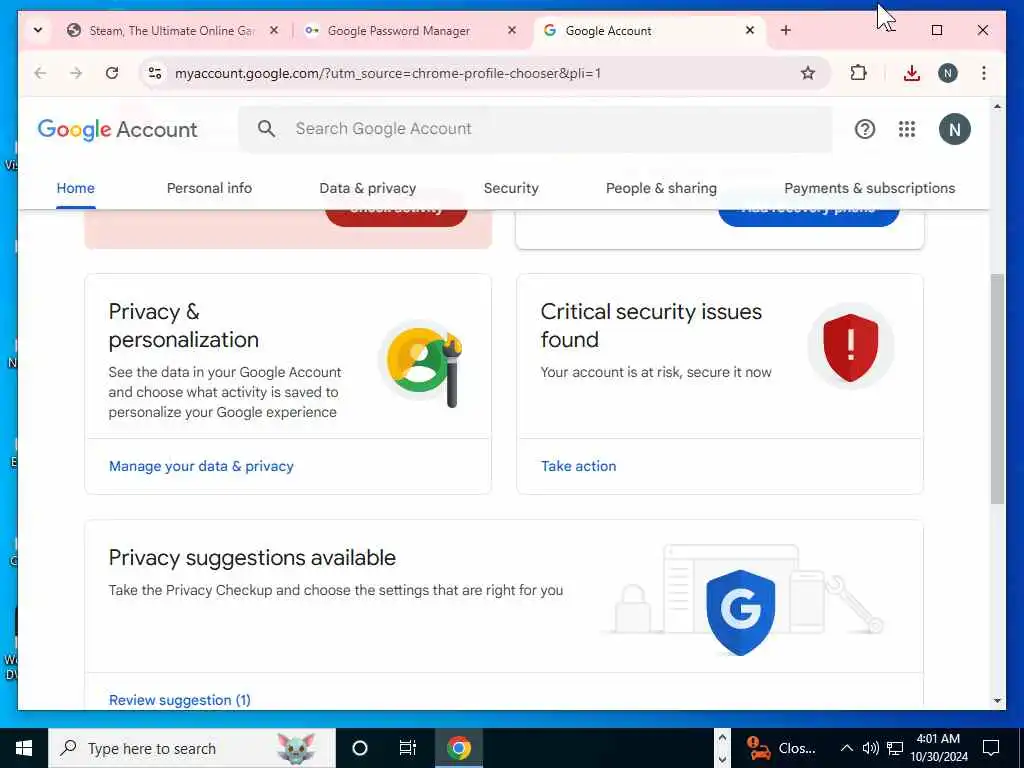Bookmark this page with the star icon
Viewport: 1024px width, 768px height.
pyautogui.click(x=808, y=73)
